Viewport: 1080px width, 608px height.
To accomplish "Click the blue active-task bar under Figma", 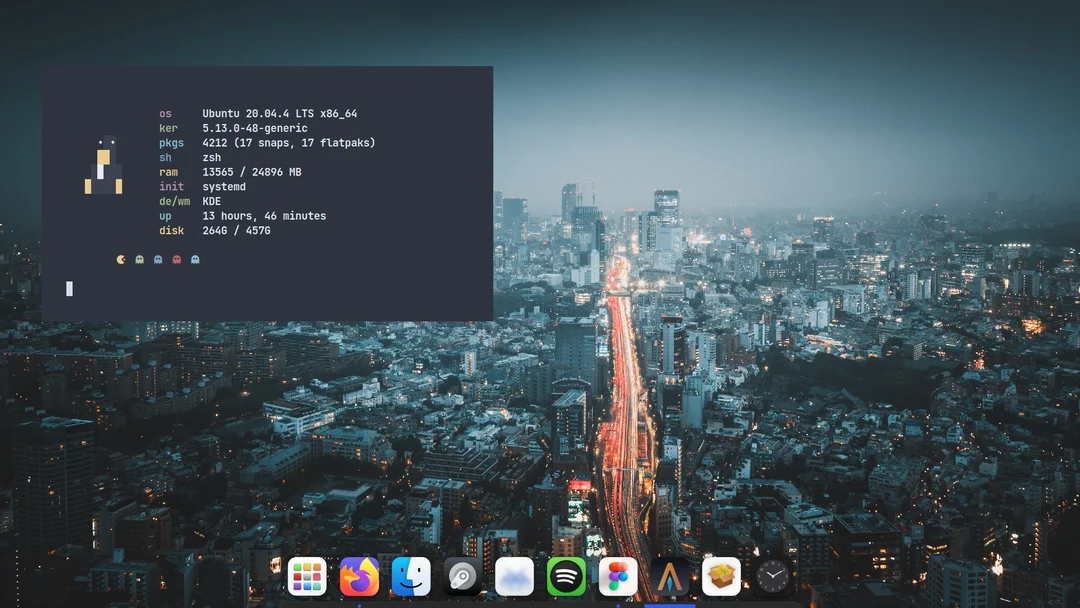I will (x=669, y=604).
